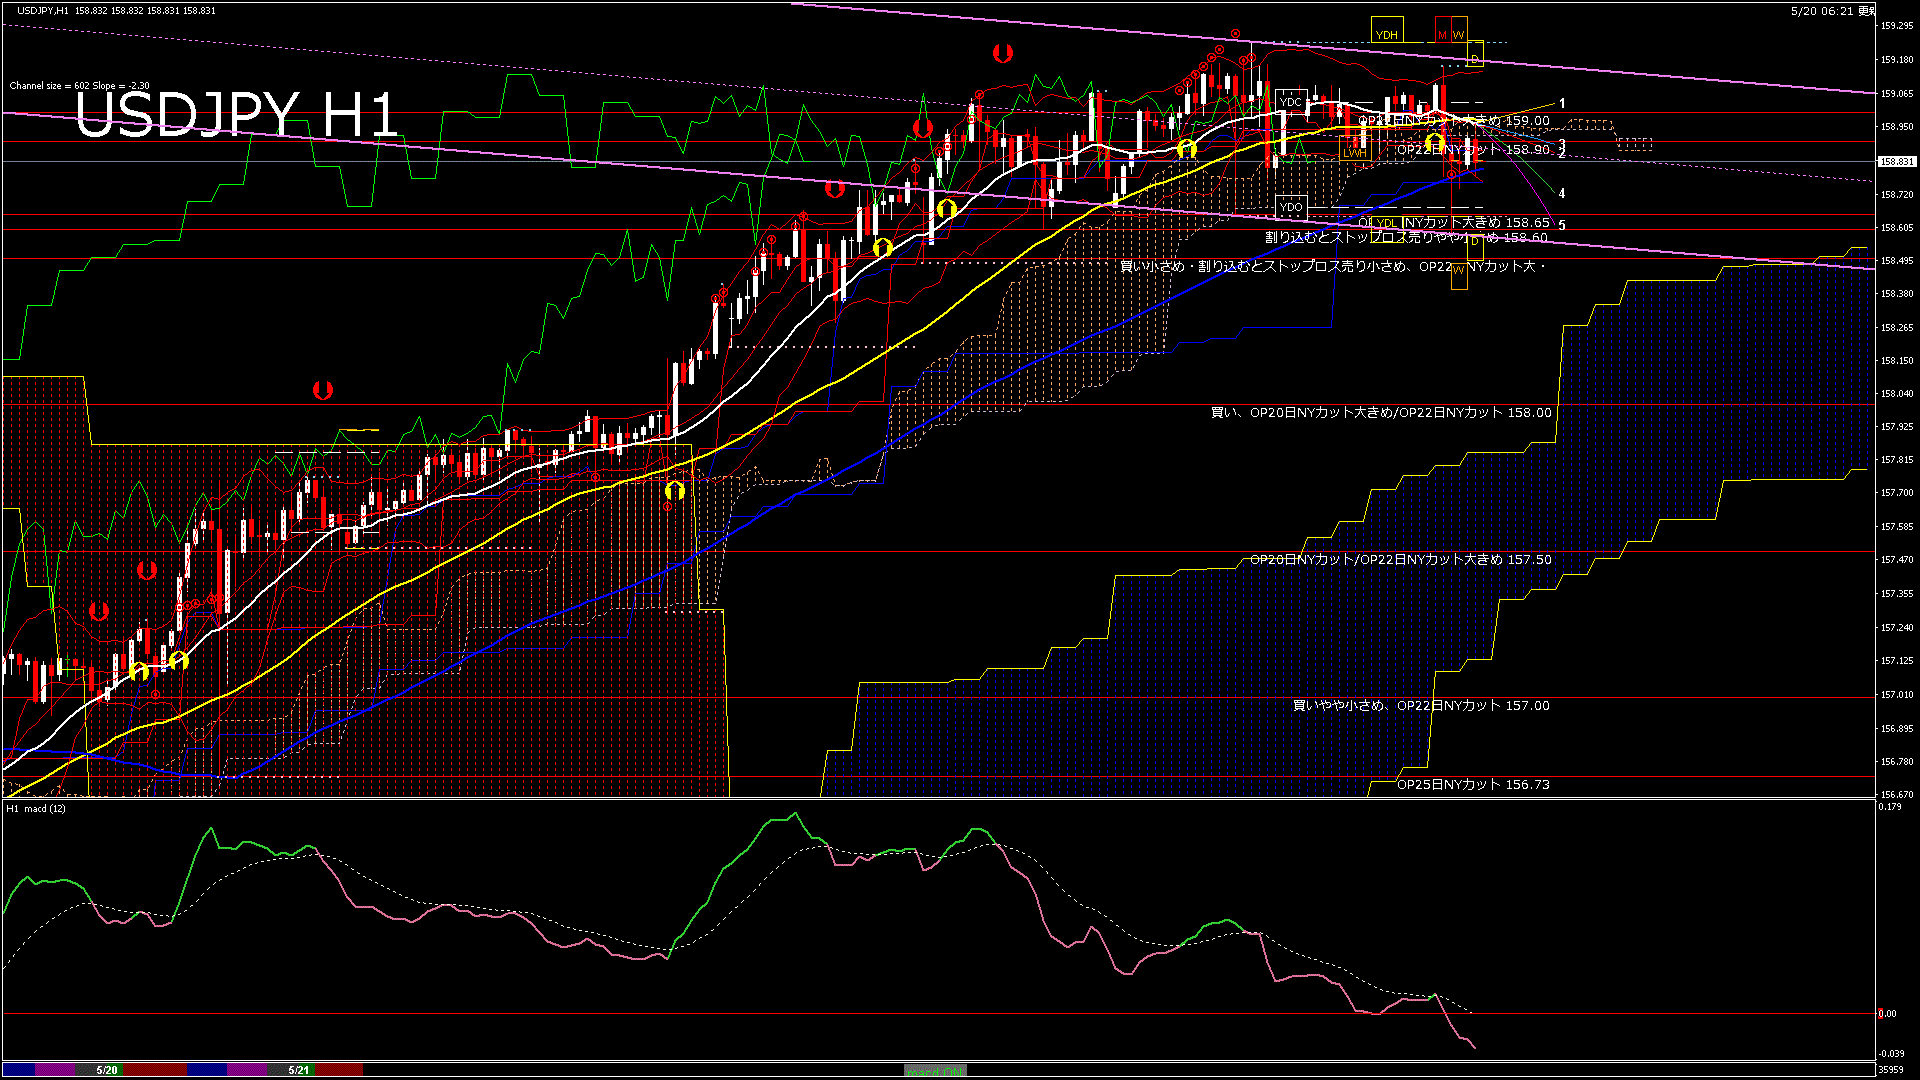Viewport: 1920px width, 1080px height.
Task: Click the current price tag 158.831
Action: coord(1896,161)
